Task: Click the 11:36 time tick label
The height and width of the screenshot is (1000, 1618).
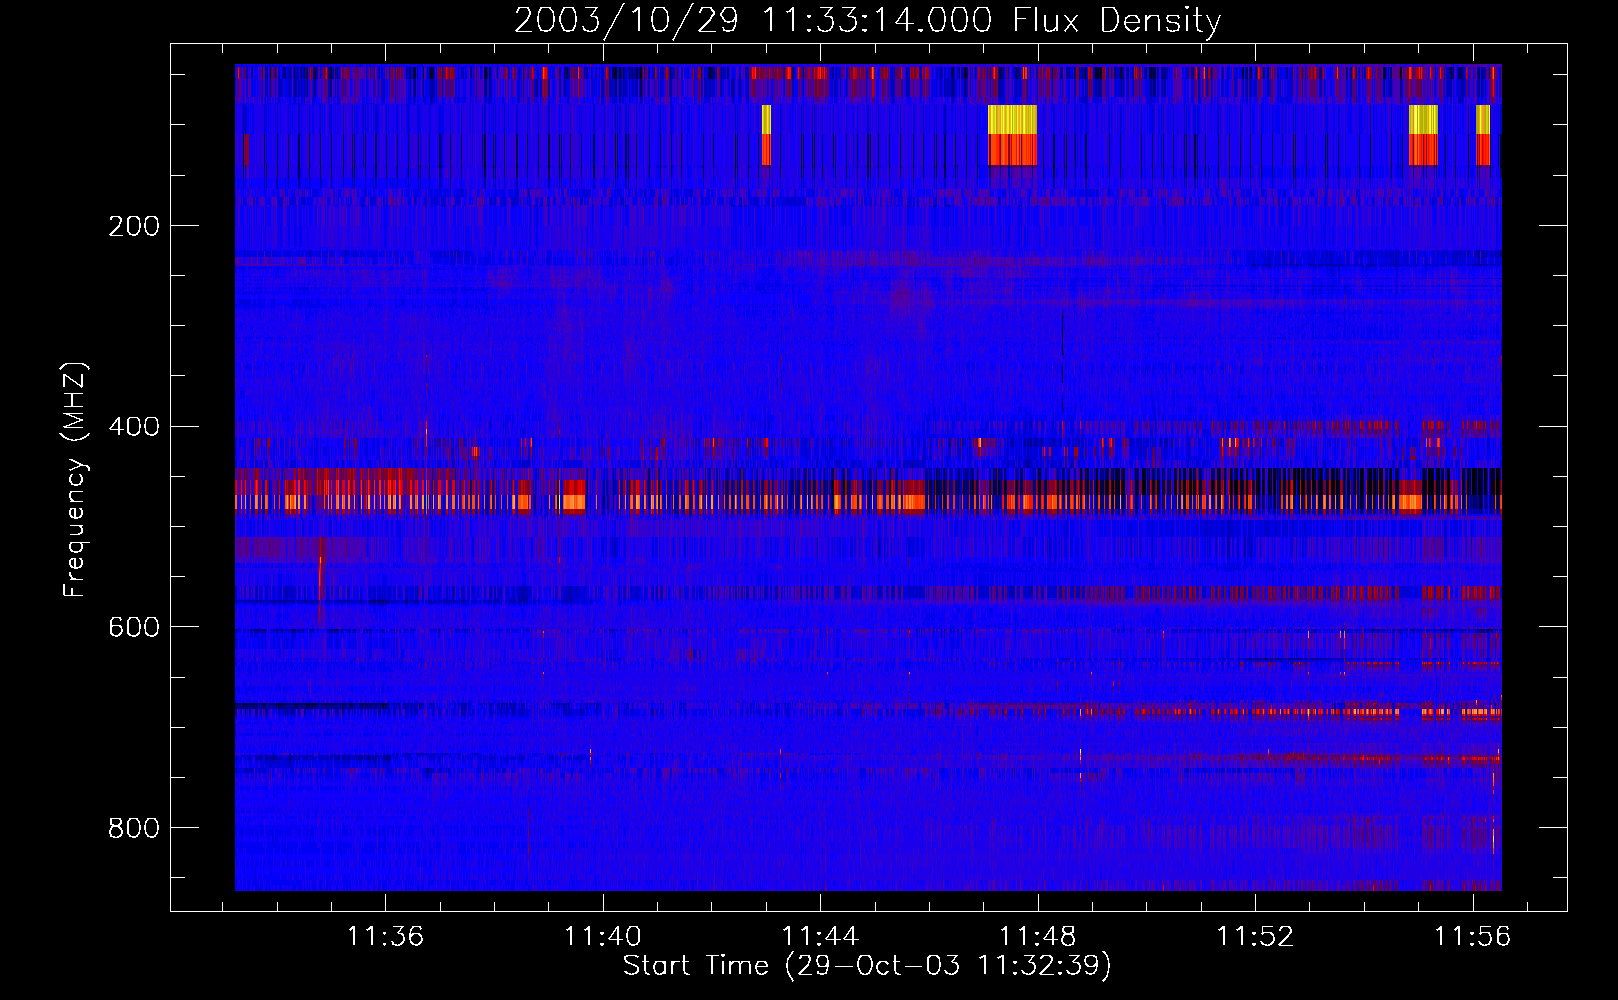Action: [385, 936]
